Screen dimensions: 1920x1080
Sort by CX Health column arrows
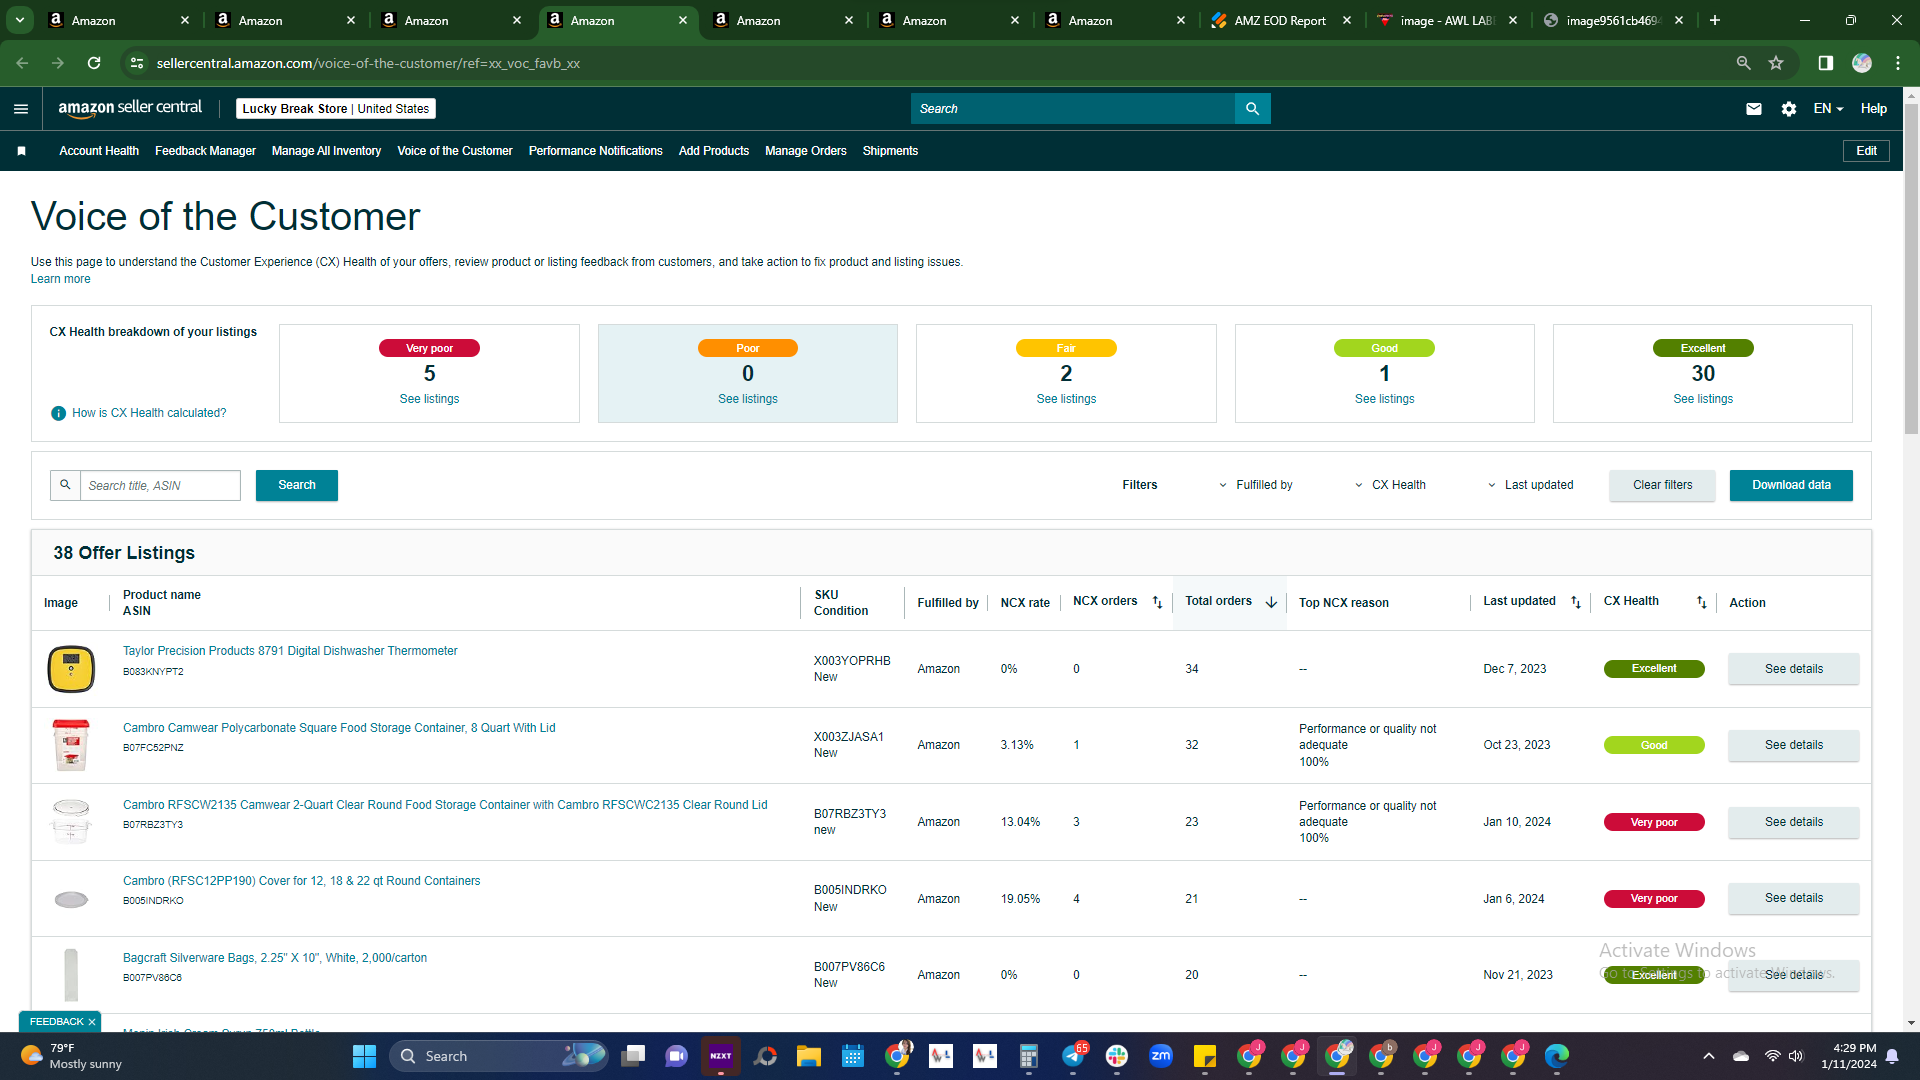1702,602
